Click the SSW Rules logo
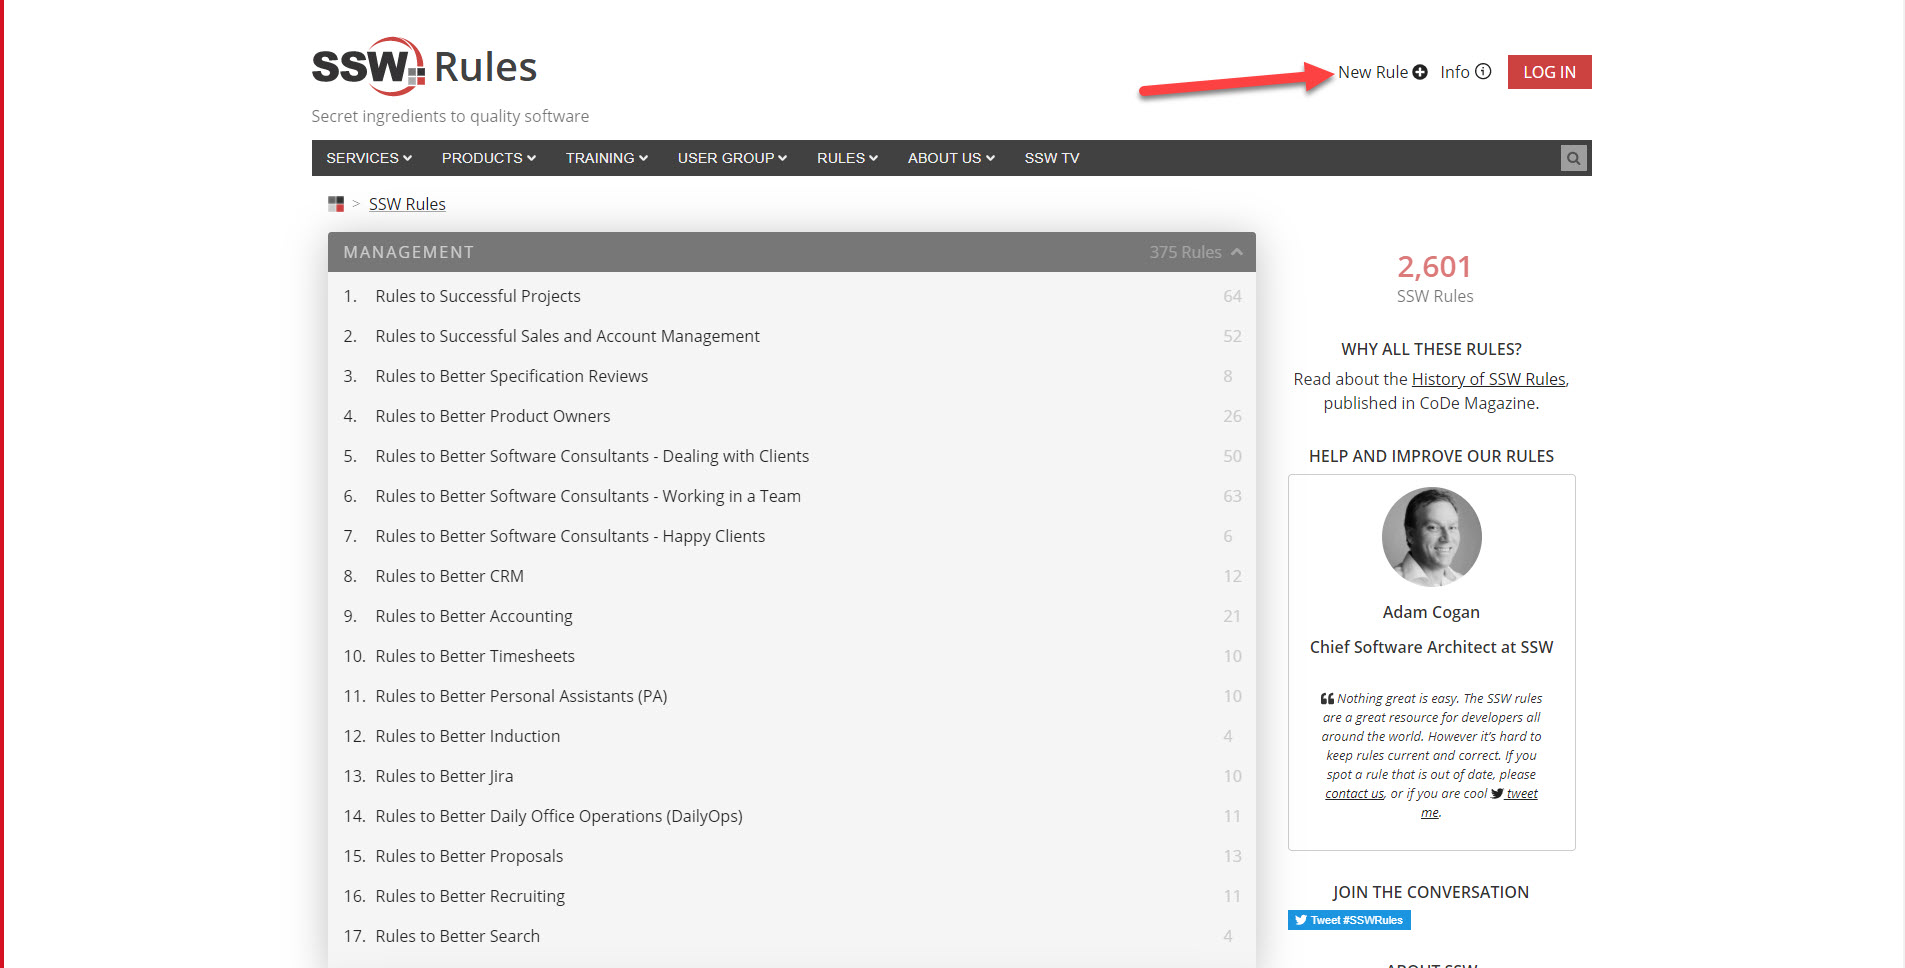 [424, 67]
